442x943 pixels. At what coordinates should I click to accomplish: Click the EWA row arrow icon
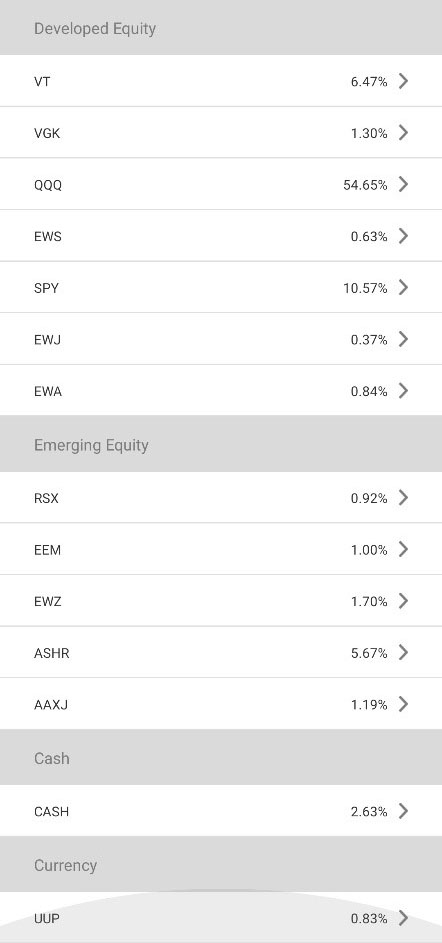(x=403, y=392)
